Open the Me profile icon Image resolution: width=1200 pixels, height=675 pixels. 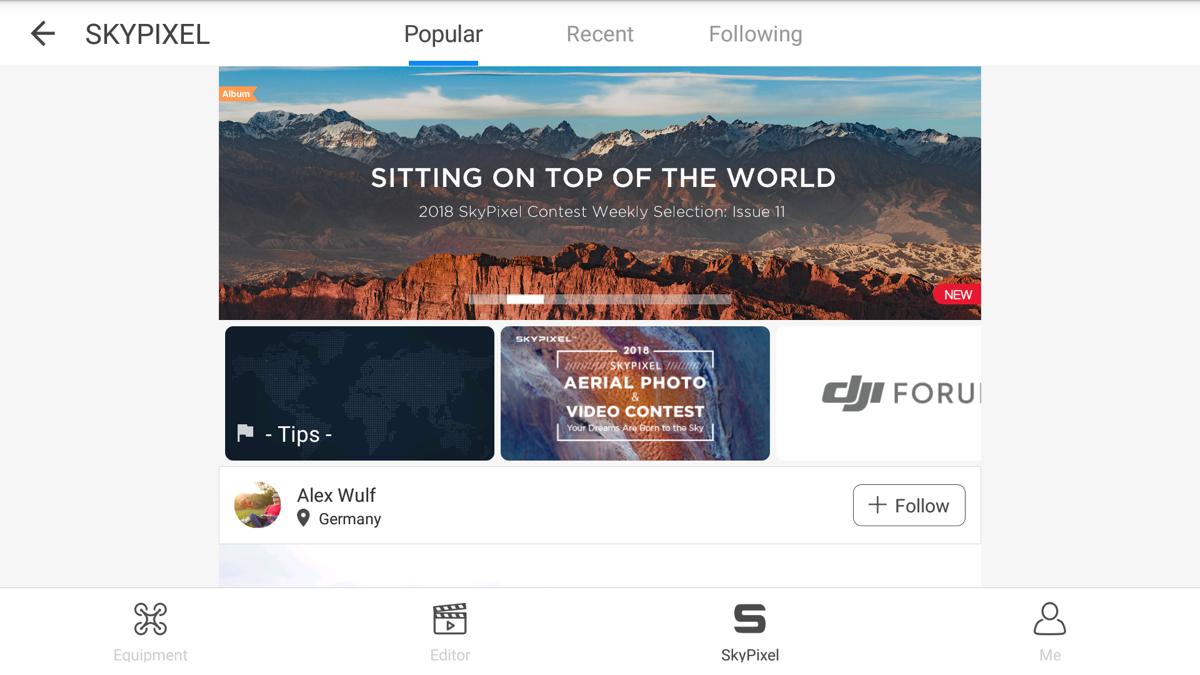1049,619
